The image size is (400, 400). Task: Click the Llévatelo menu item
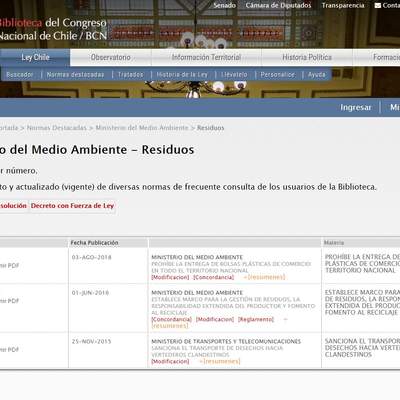point(234,75)
